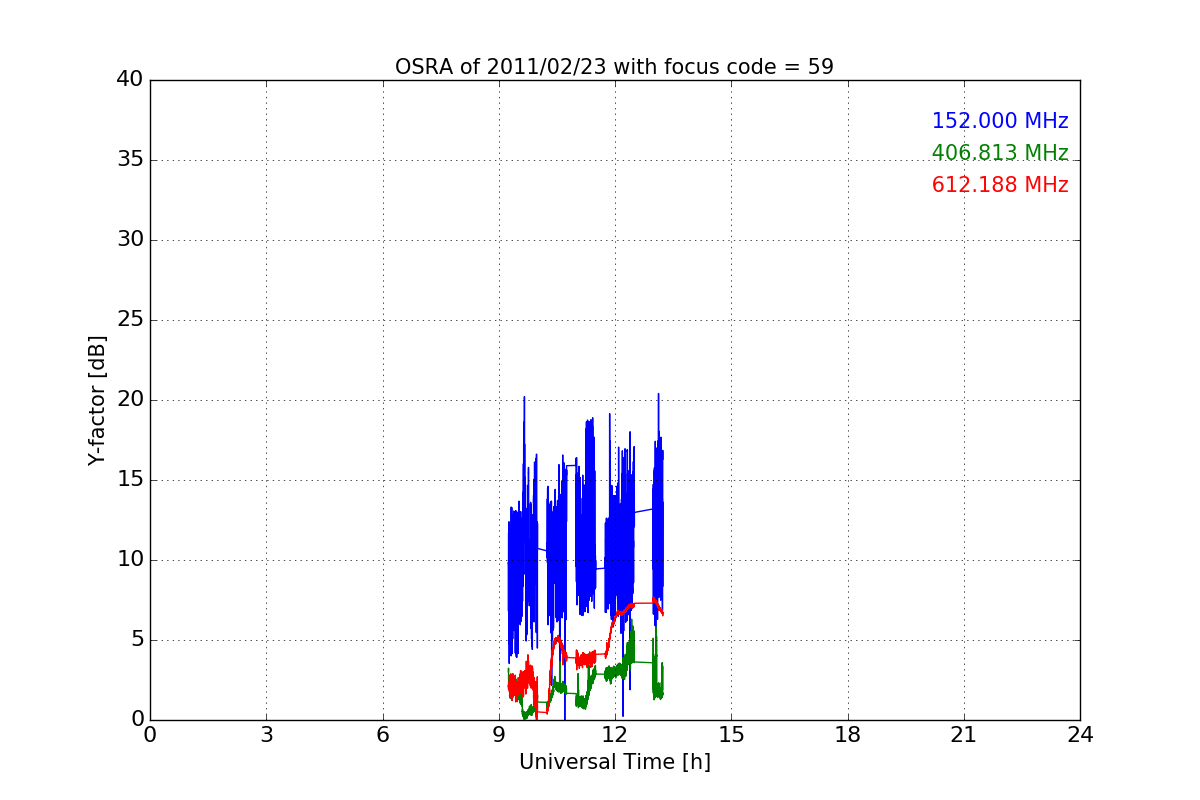Click the Universal Time [h] axis label

click(x=614, y=762)
